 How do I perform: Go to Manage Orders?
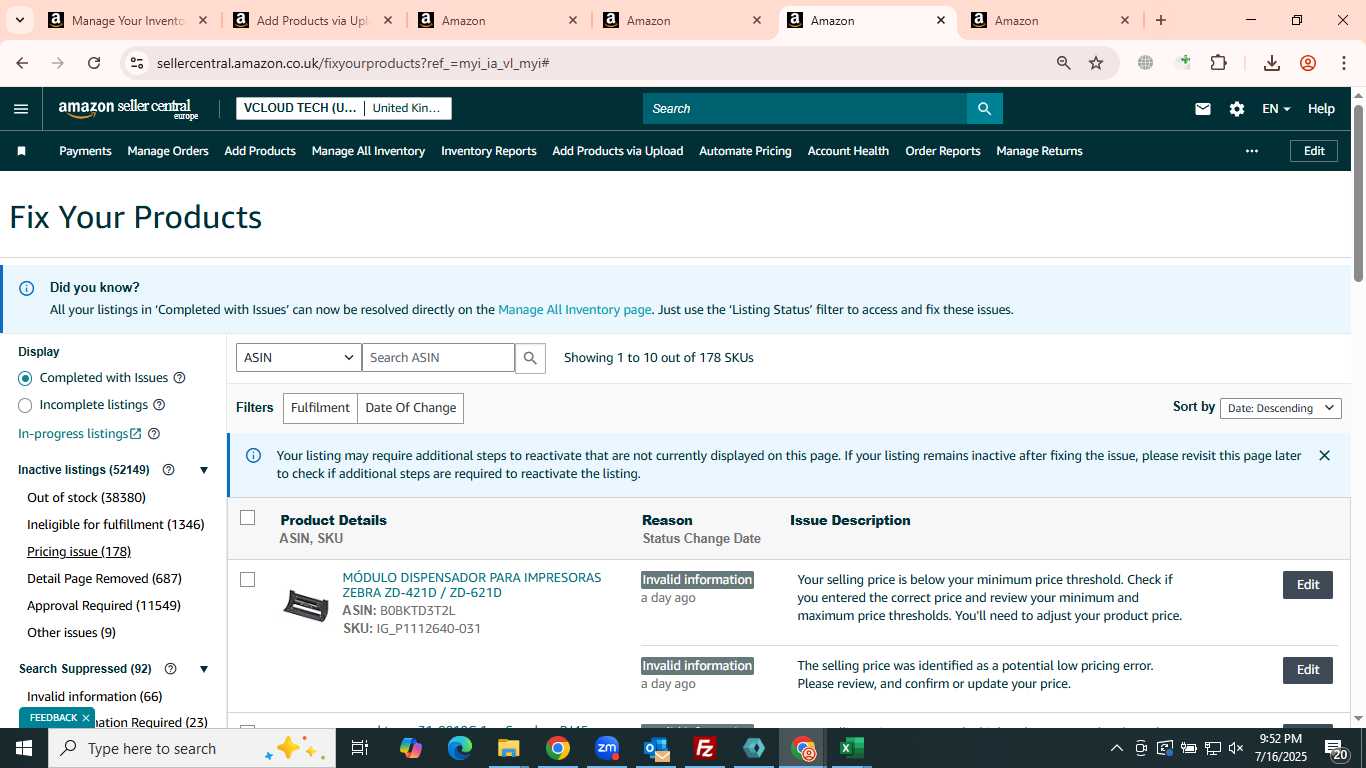click(x=168, y=151)
